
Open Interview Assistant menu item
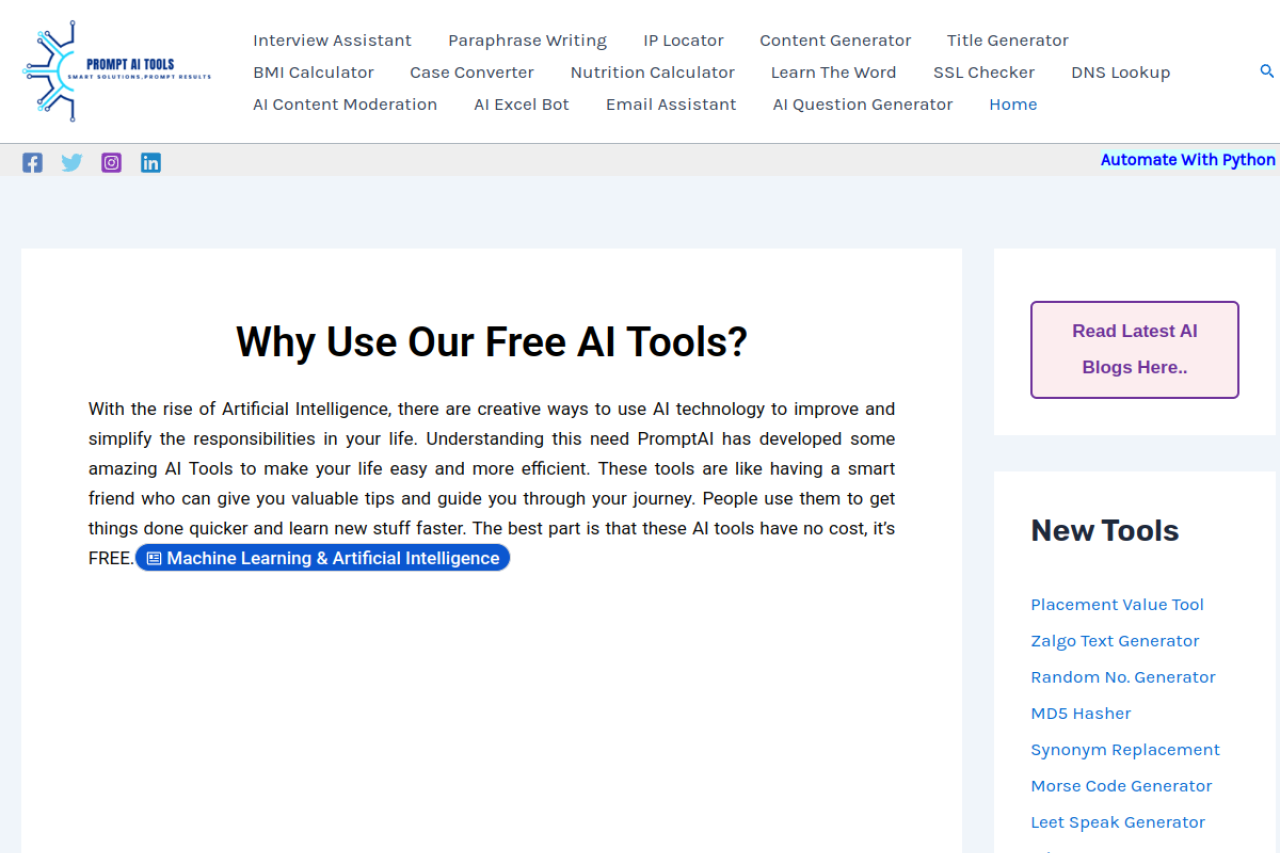click(332, 40)
